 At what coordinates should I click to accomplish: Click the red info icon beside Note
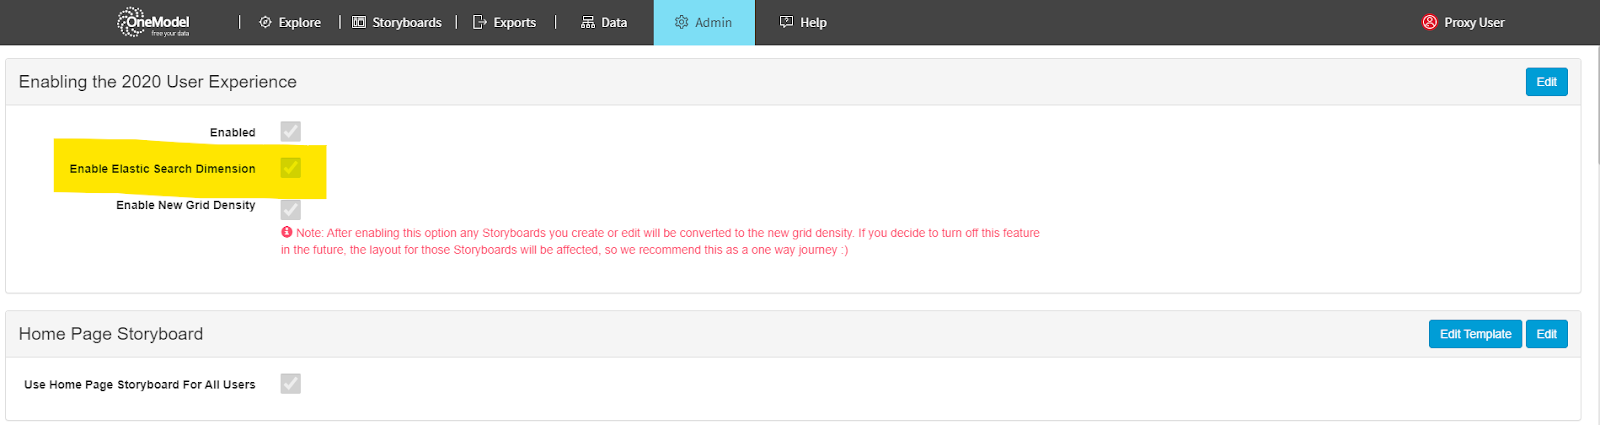point(287,232)
